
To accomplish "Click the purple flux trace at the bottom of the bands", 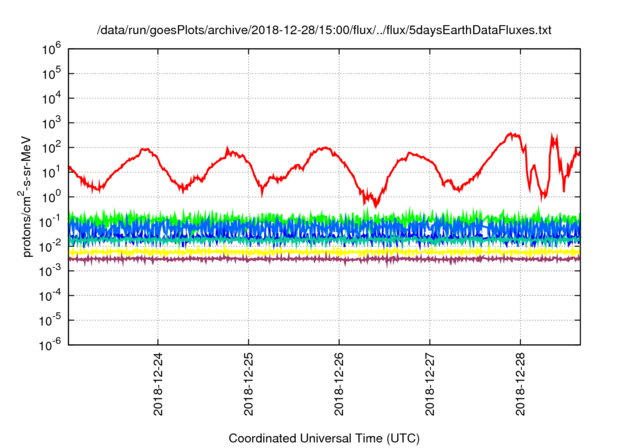I will pos(324,259).
